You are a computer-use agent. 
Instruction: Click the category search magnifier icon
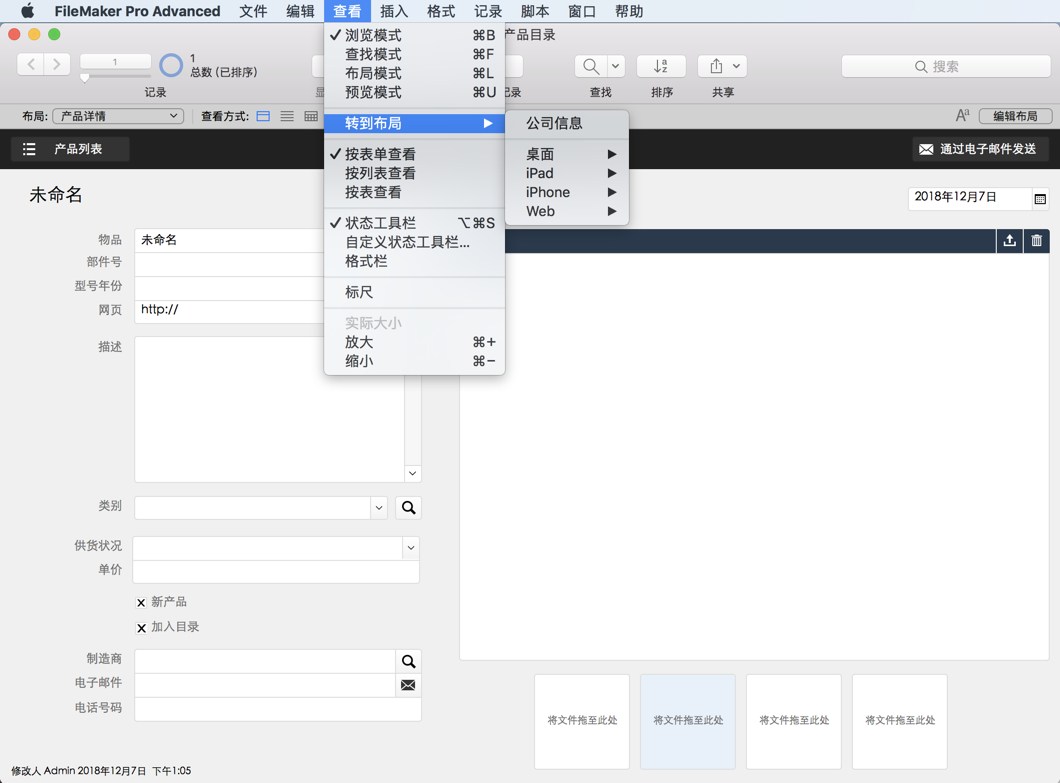click(408, 508)
